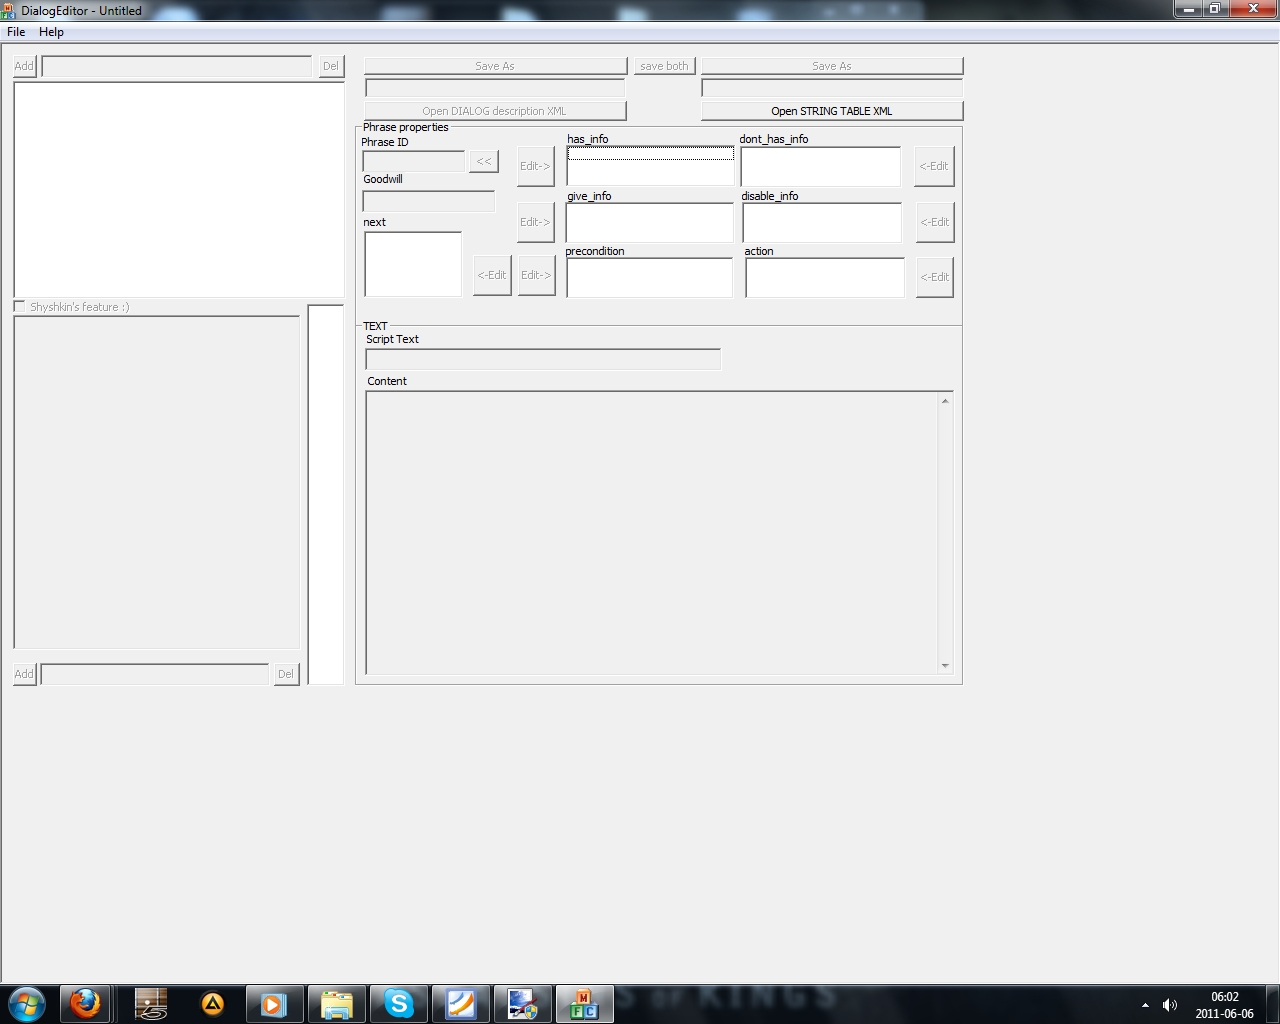
Task: Open the volume speaker icon in tray
Action: coord(1169,1004)
